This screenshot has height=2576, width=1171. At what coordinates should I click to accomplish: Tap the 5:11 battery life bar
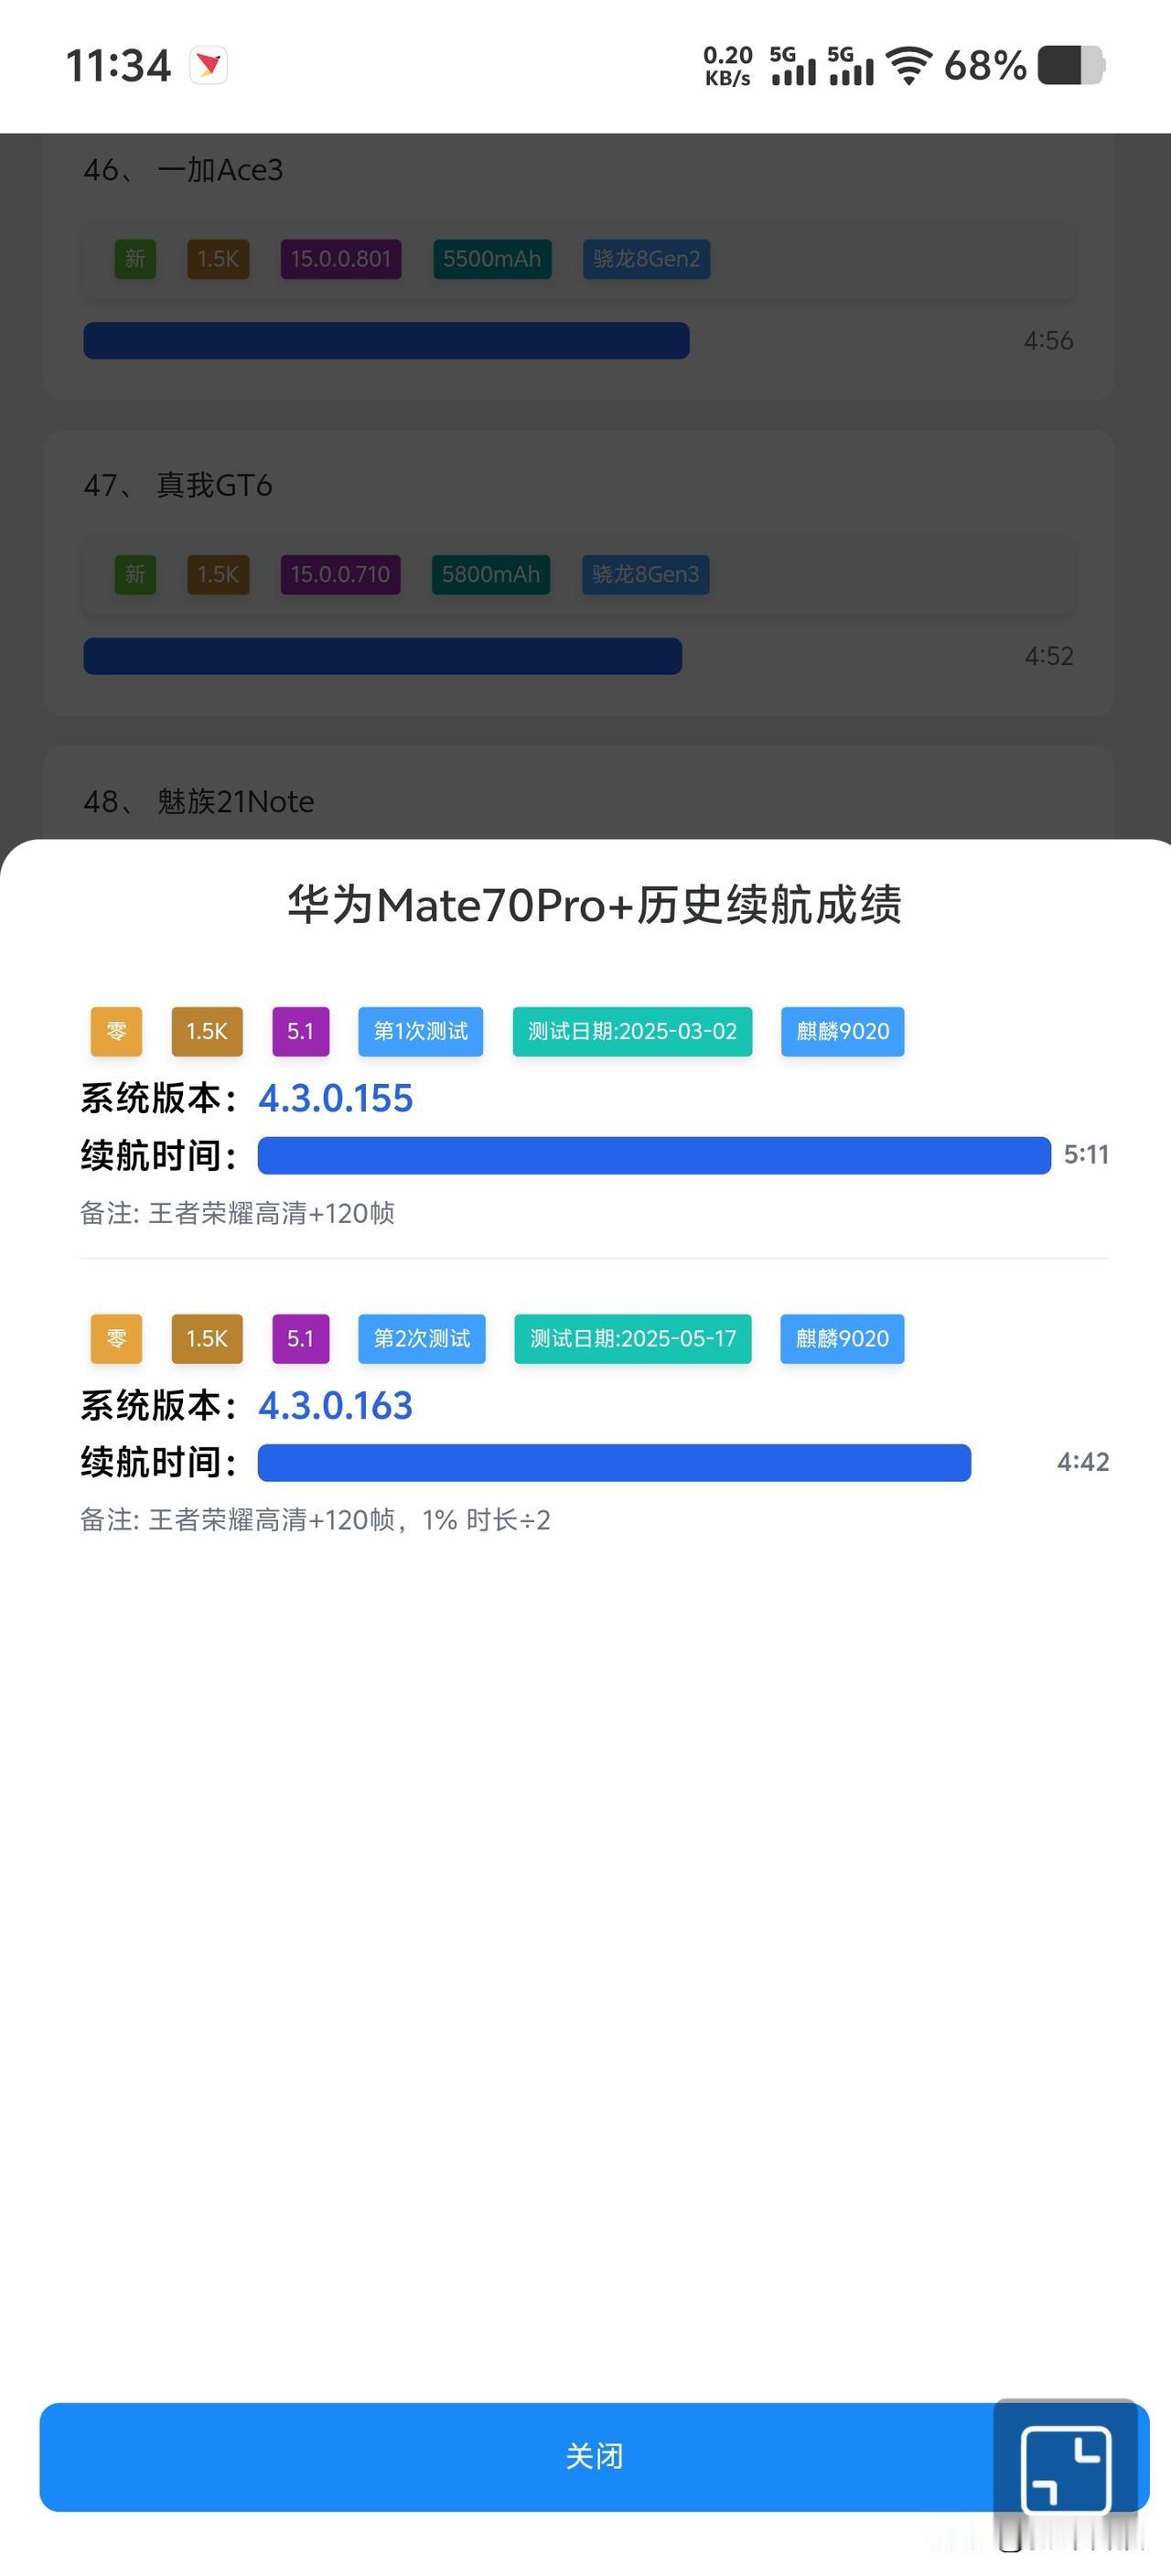(654, 1155)
